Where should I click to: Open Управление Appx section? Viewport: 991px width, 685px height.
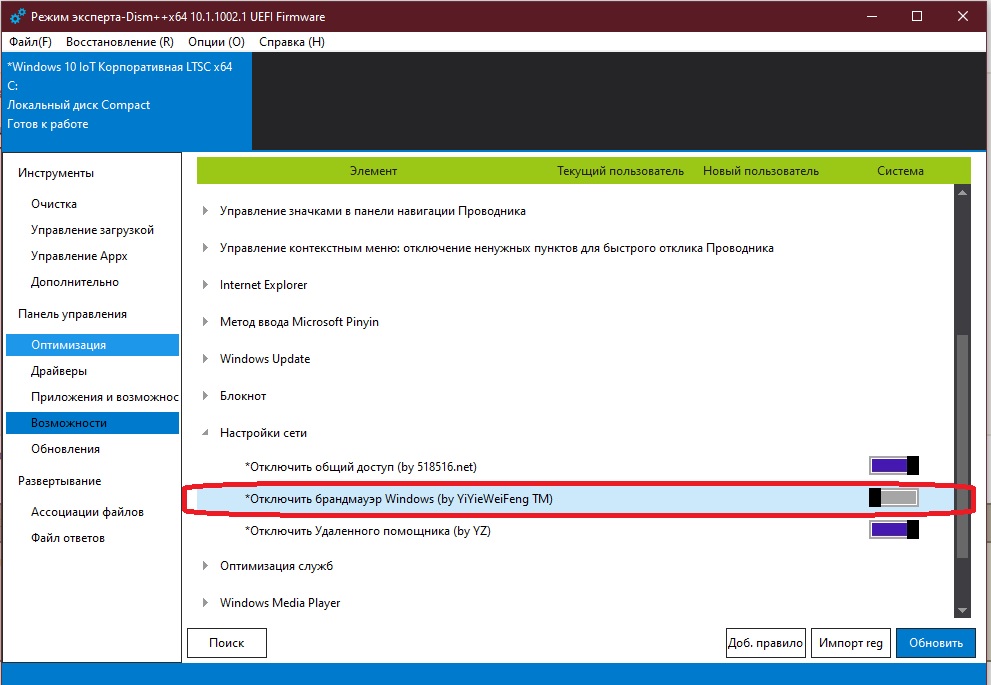click(x=79, y=256)
